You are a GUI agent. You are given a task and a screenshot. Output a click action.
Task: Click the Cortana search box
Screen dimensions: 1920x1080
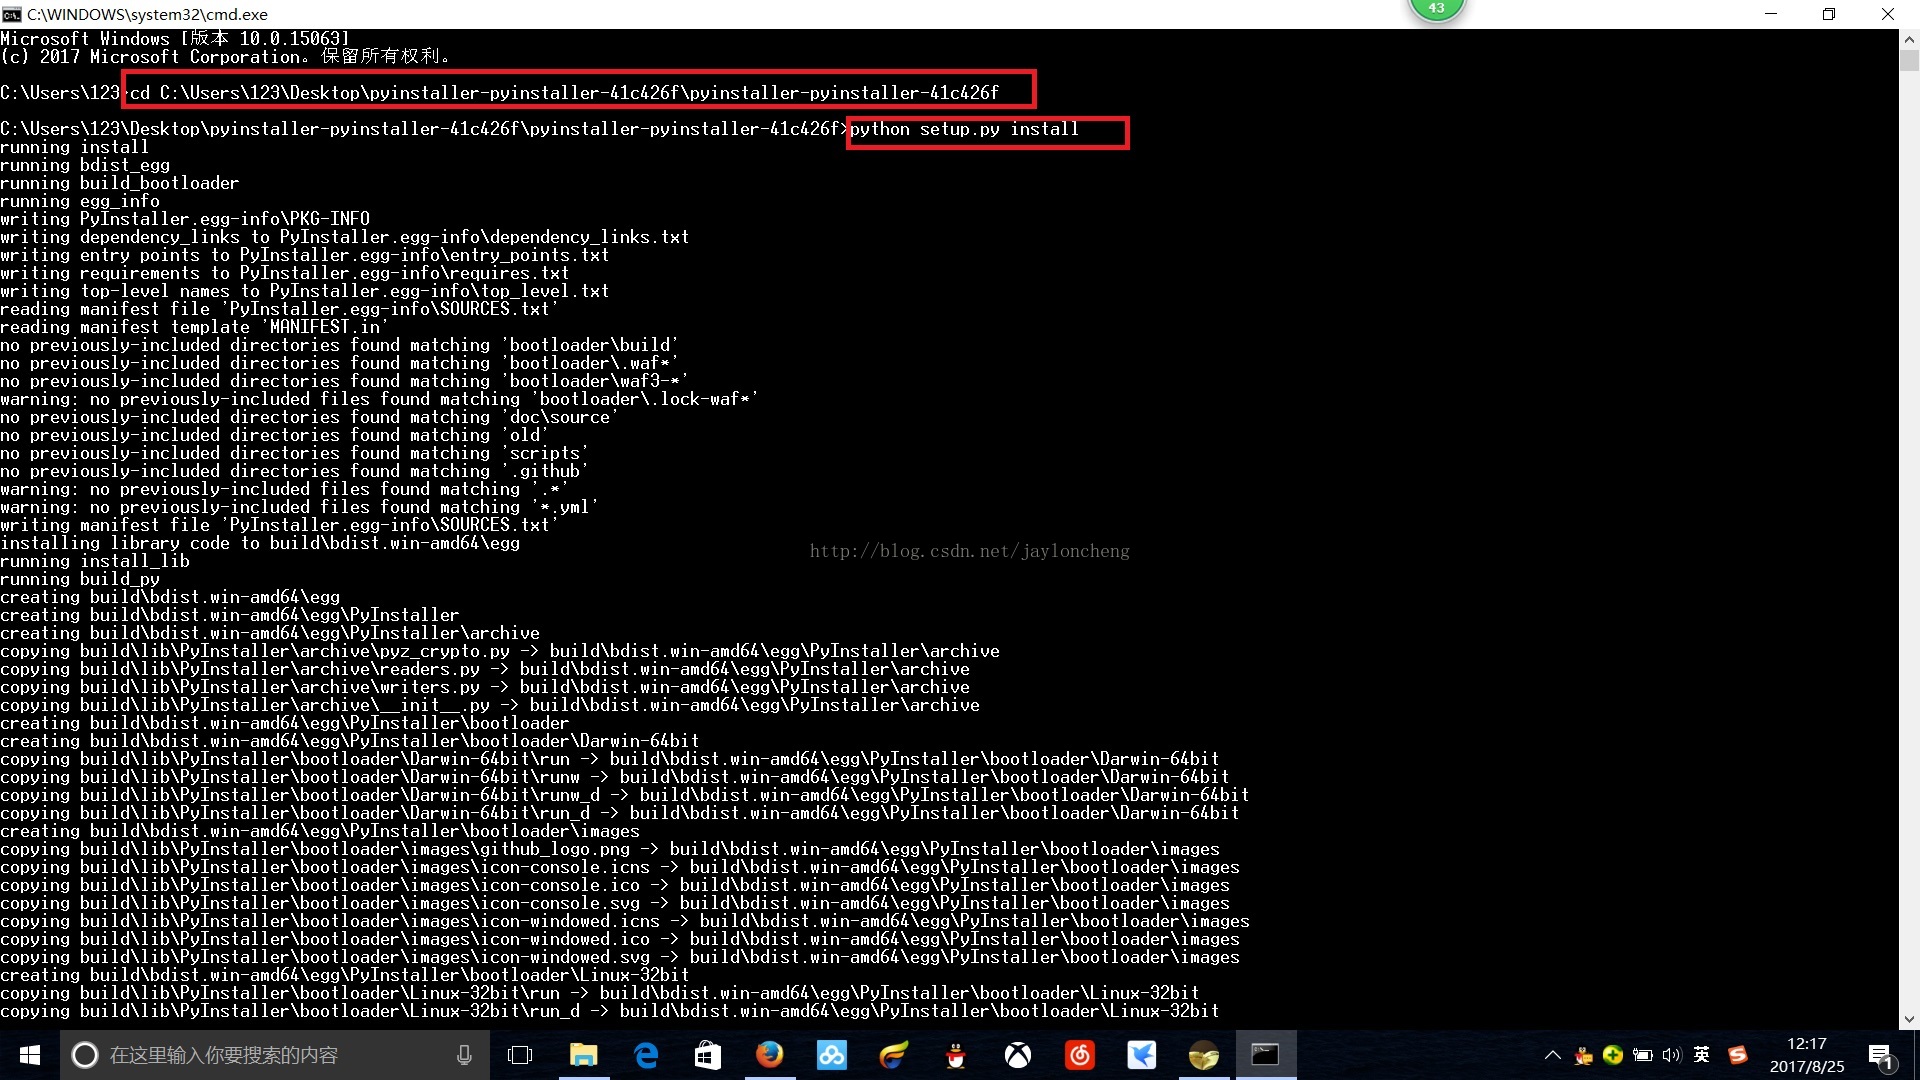coord(275,1055)
